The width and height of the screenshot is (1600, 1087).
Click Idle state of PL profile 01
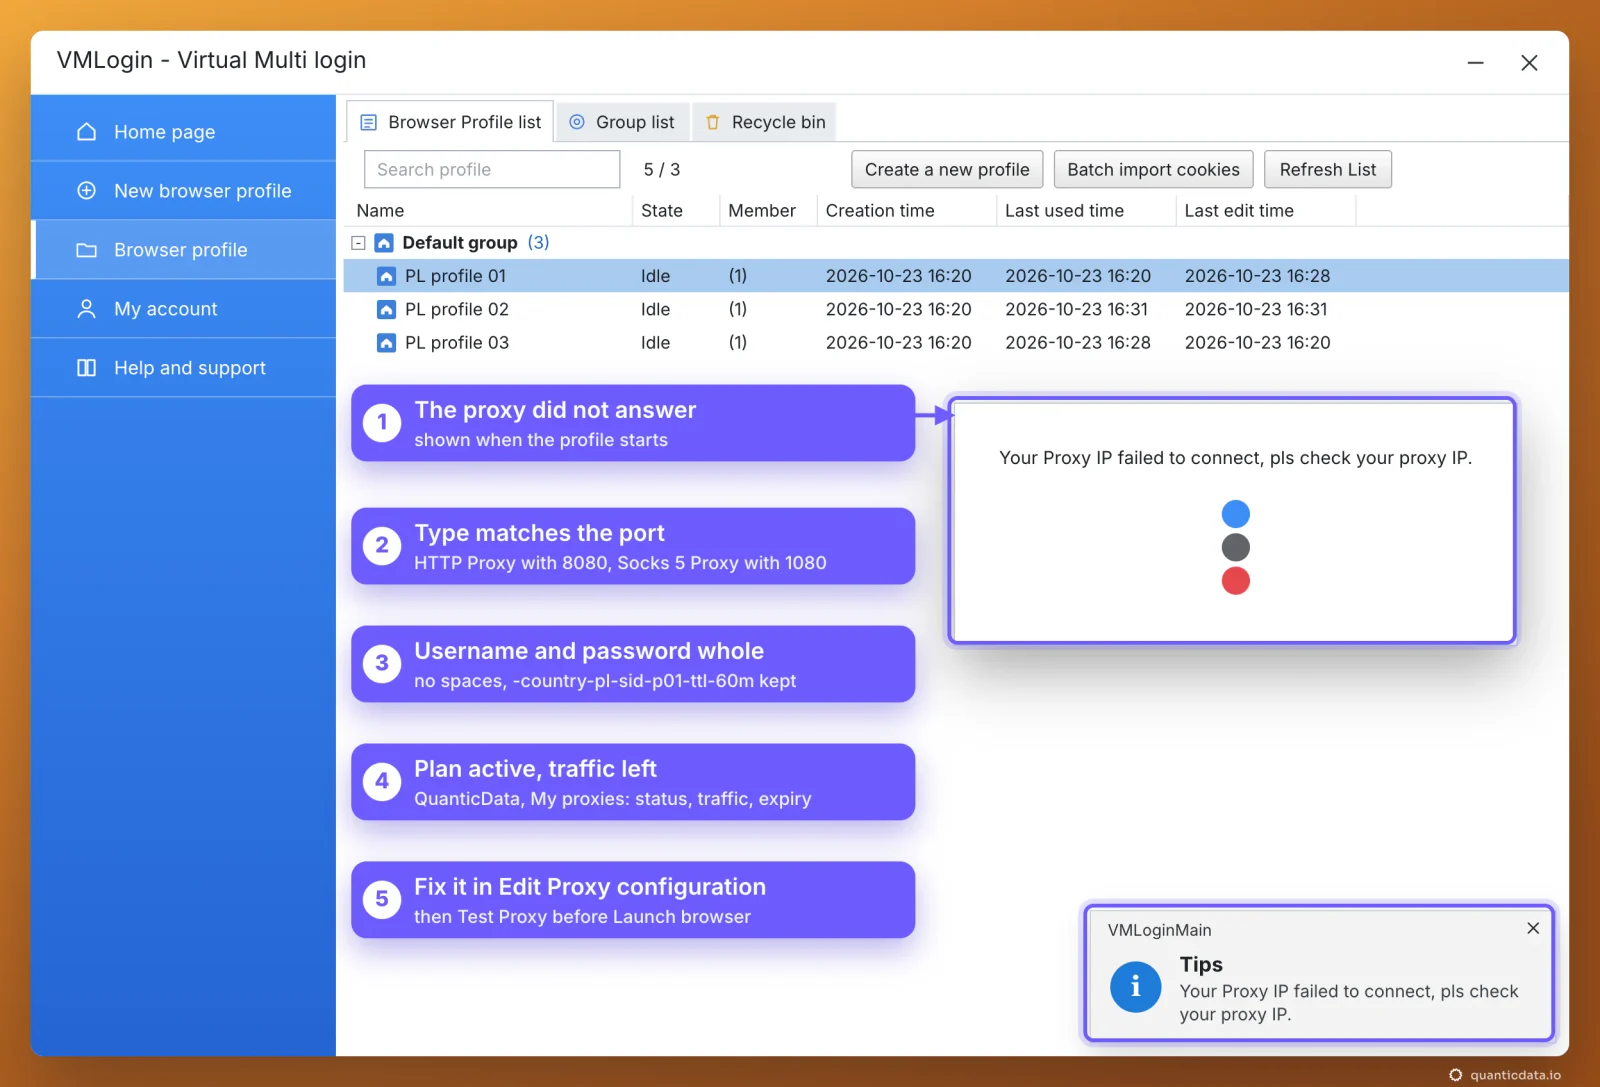(x=656, y=276)
